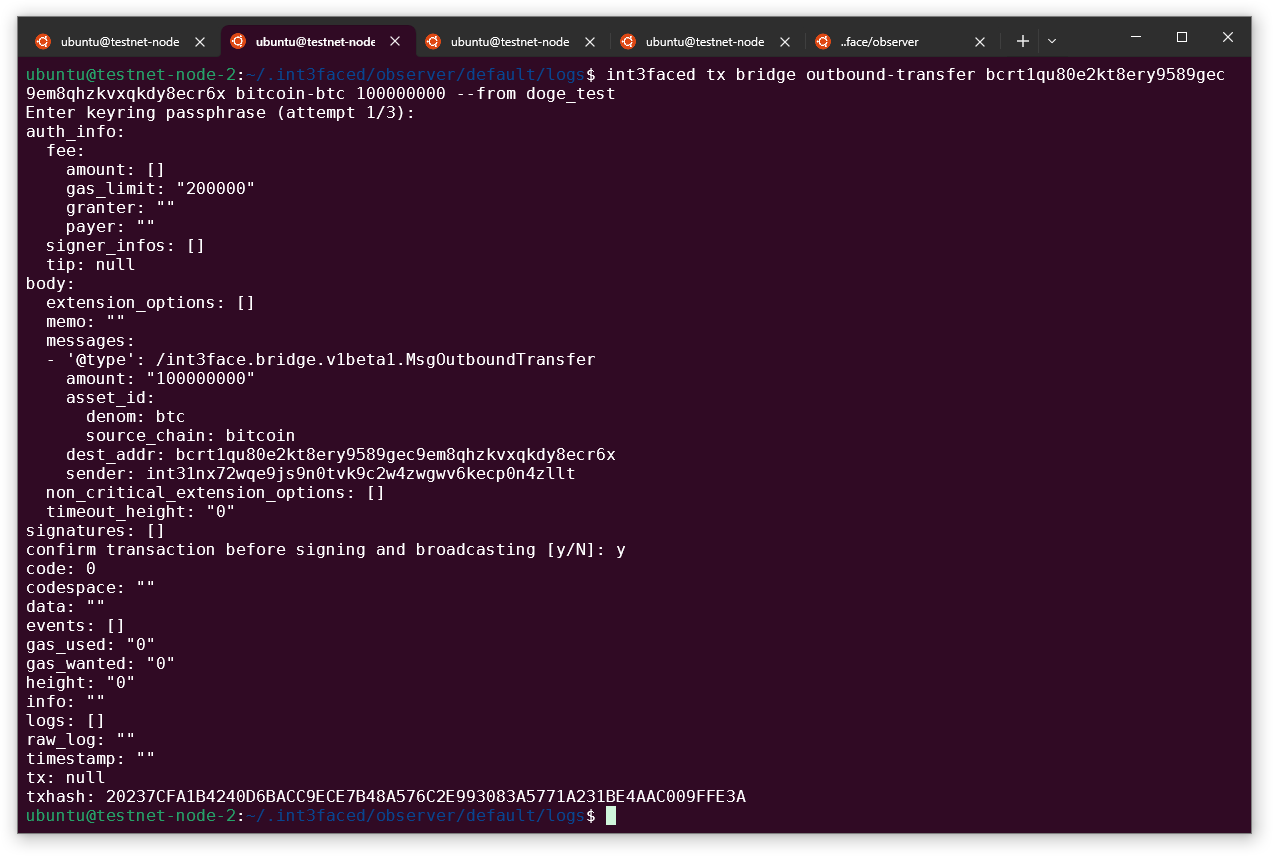Click the X icon on the observer tab
The width and height of the screenshot is (1273, 856).
tap(979, 41)
